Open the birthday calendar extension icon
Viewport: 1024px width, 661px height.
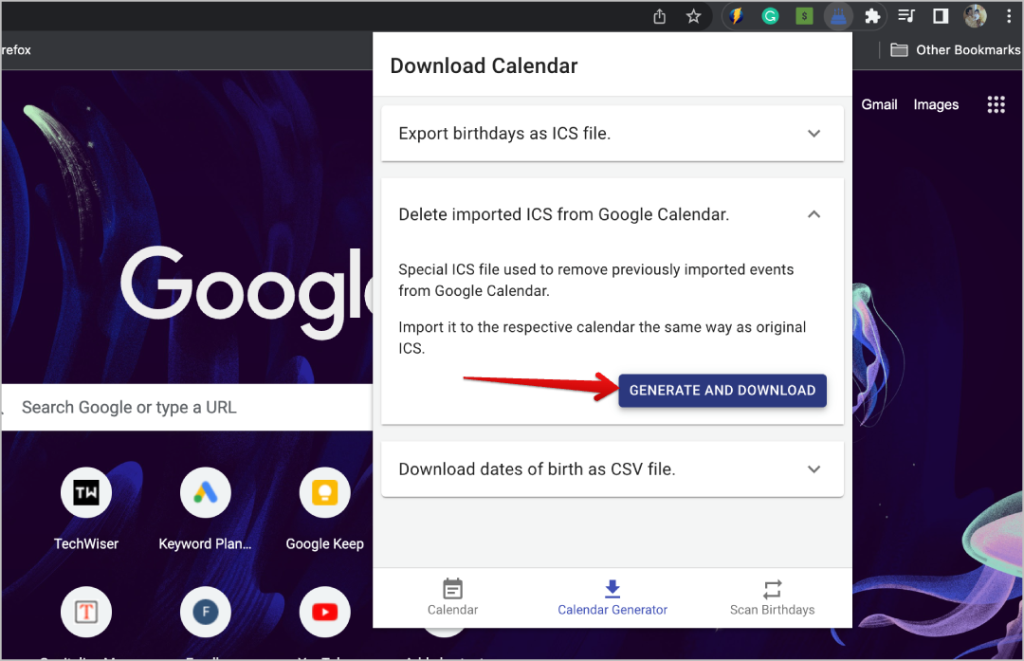pos(839,16)
